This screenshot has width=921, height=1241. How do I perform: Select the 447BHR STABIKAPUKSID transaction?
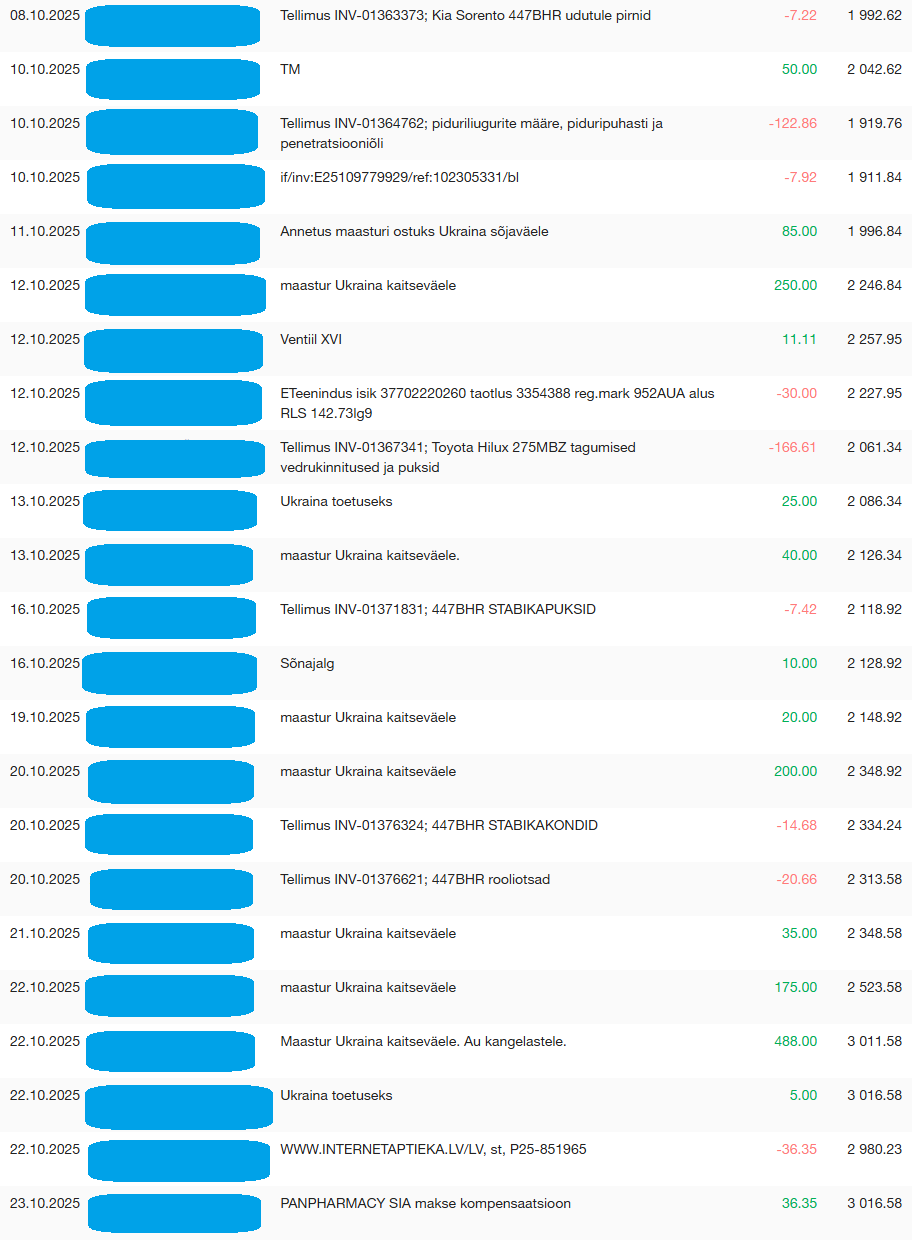pyautogui.click(x=437, y=610)
